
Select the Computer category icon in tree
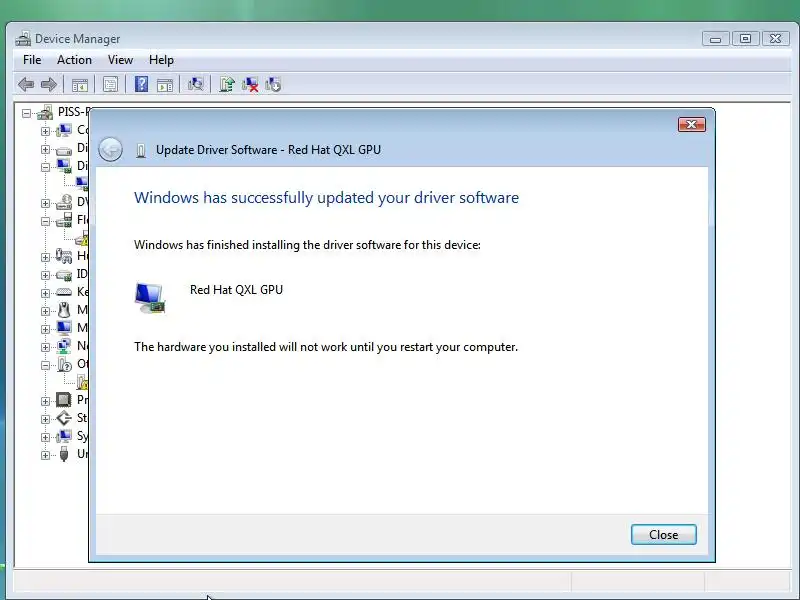click(64, 131)
